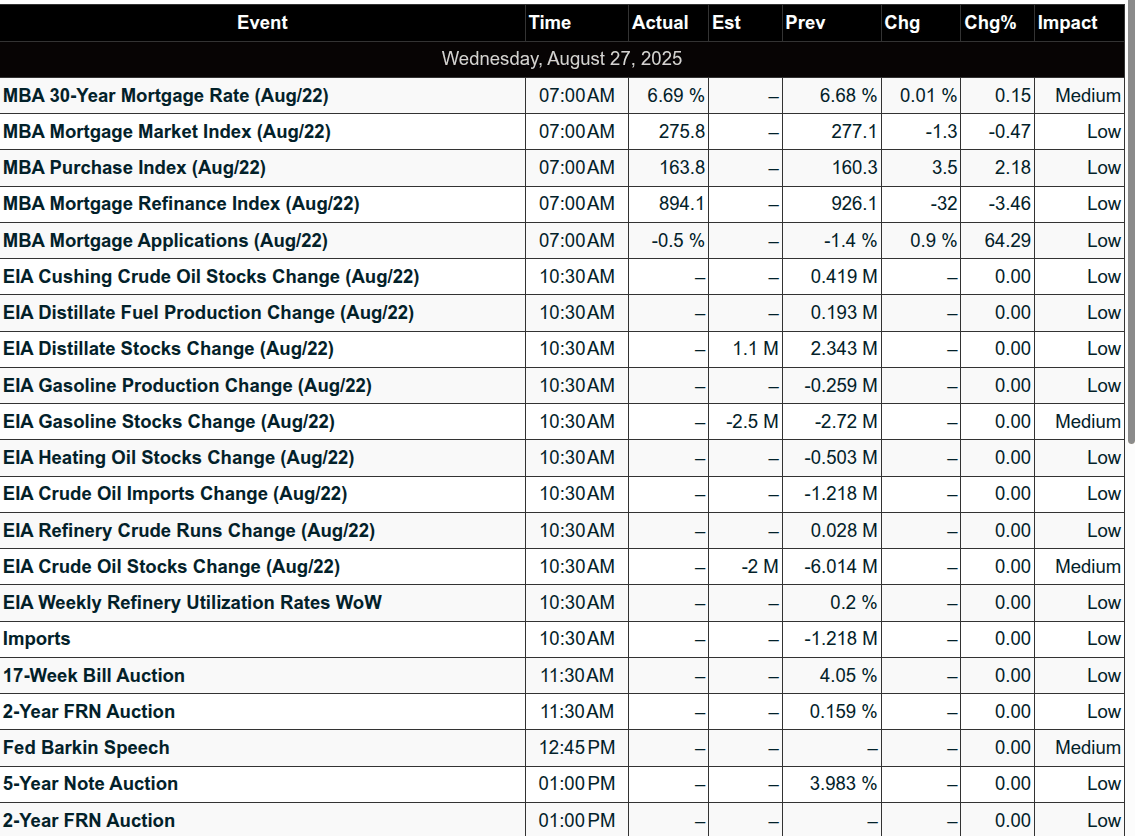
Task: Open EIA Distillate Stocks Change (Aug/22) event
Action: [168, 349]
